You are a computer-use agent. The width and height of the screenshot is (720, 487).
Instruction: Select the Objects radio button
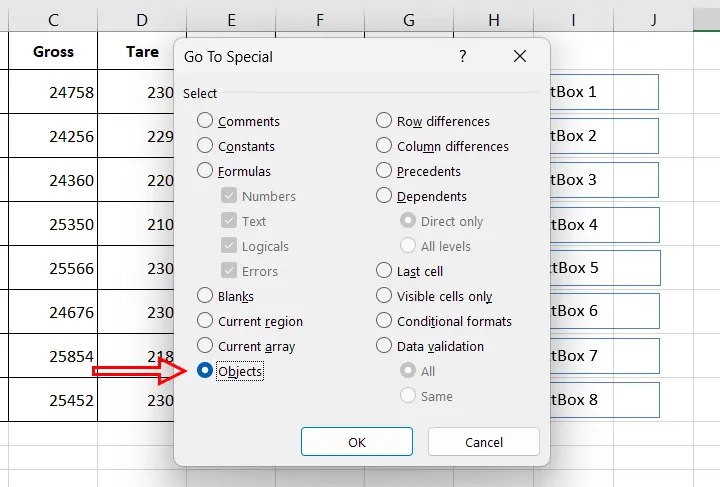[205, 371]
